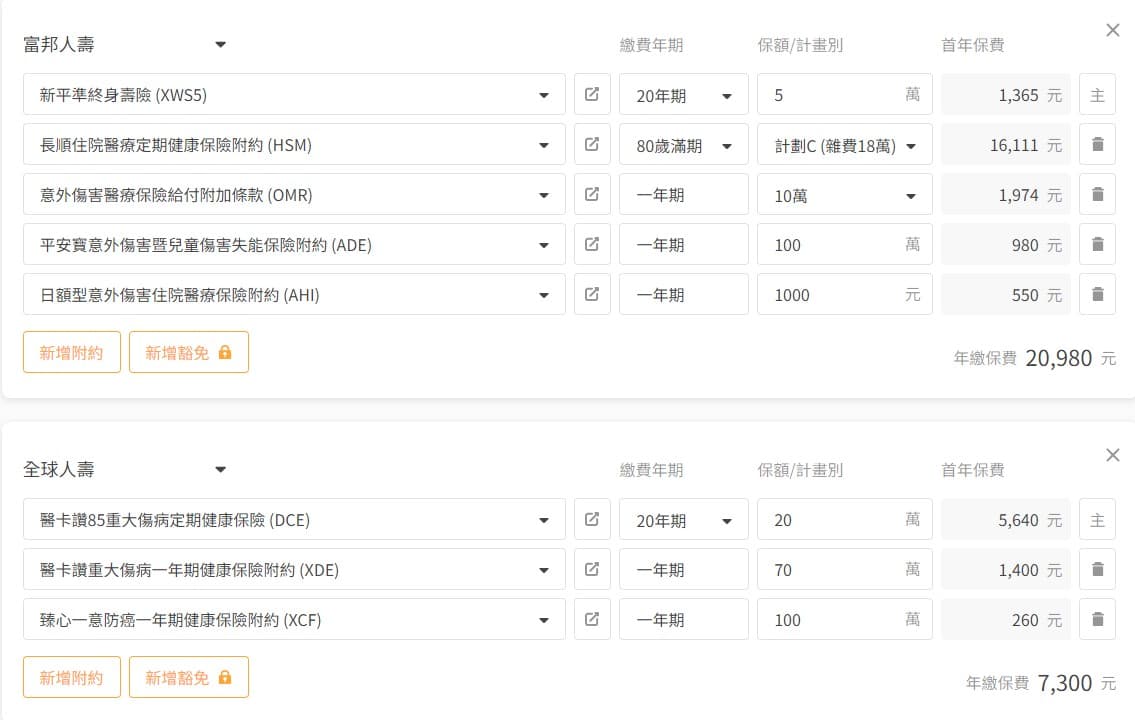
Task: Click 新增附約 under 富邦人壽
Action: (x=72, y=352)
